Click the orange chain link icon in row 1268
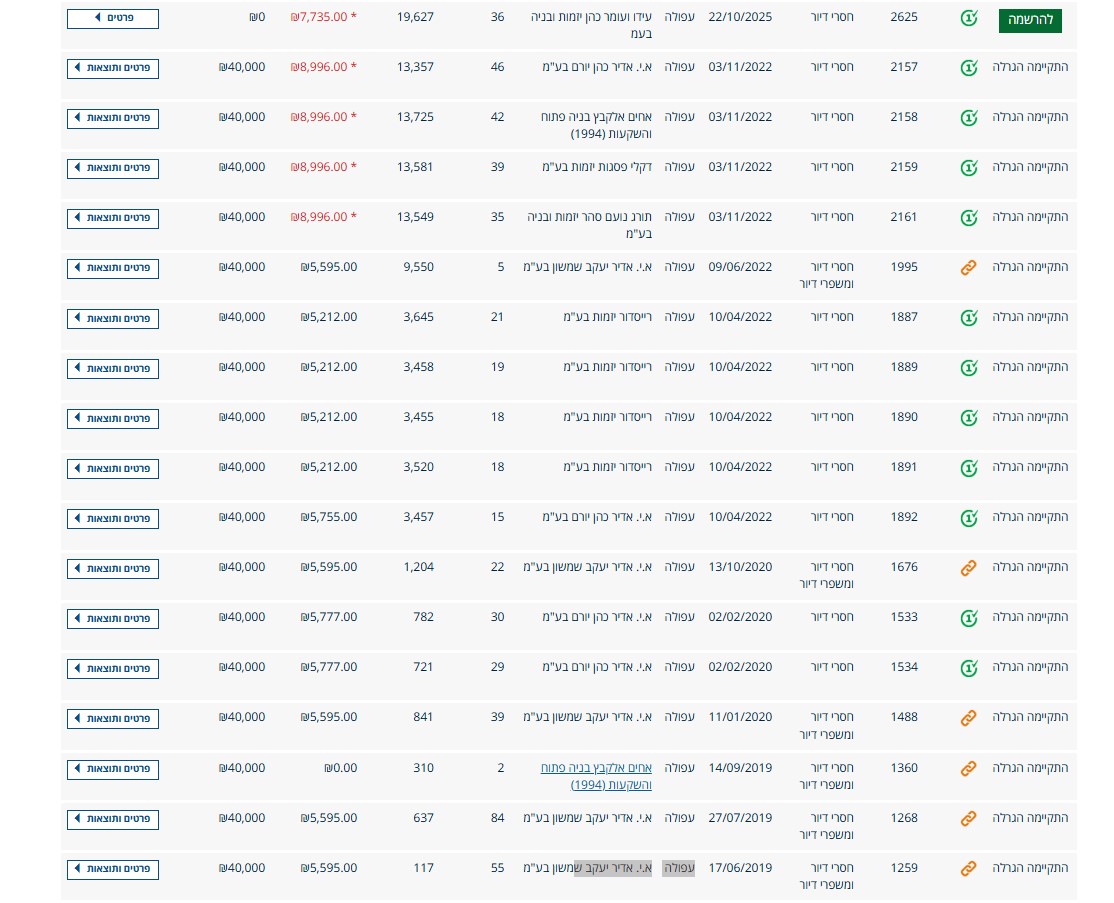 pyautogui.click(x=969, y=818)
